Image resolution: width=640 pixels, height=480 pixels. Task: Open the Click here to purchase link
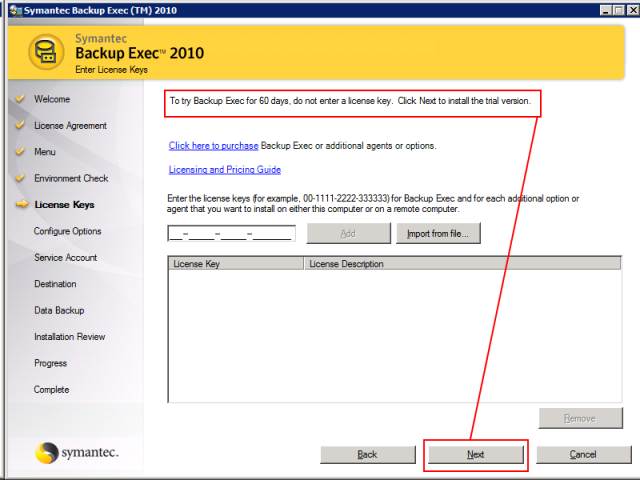click(213, 146)
